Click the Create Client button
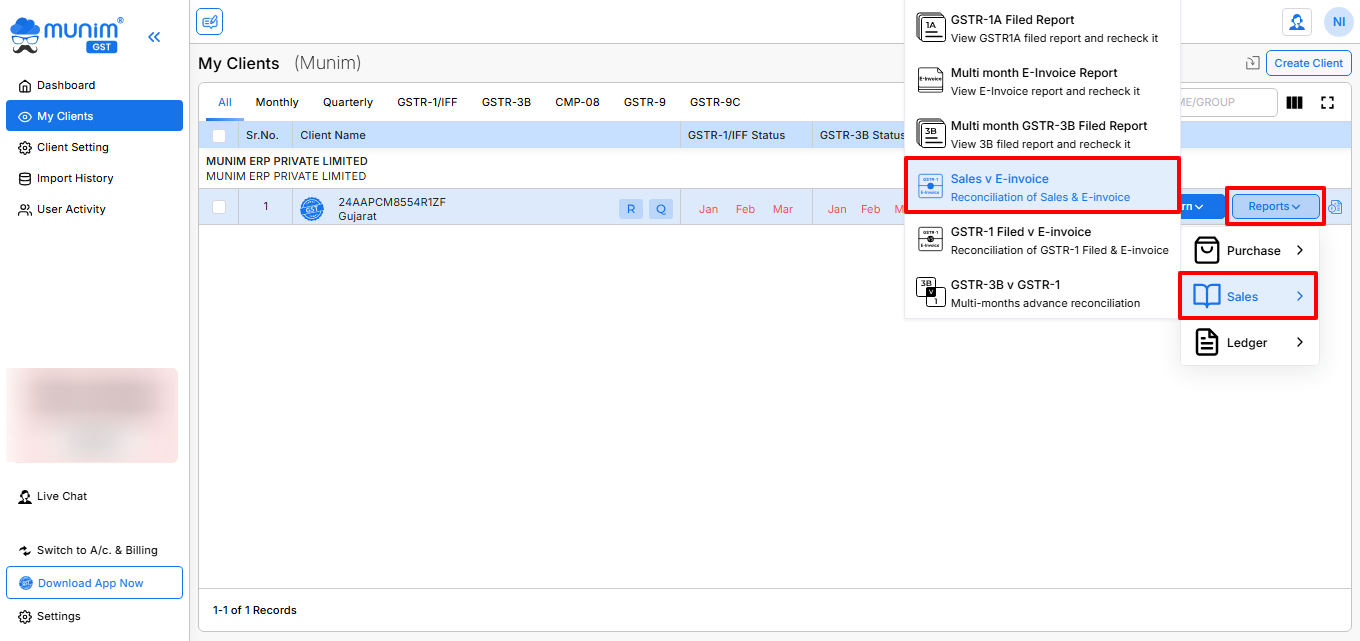1360x641 pixels. click(x=1308, y=63)
